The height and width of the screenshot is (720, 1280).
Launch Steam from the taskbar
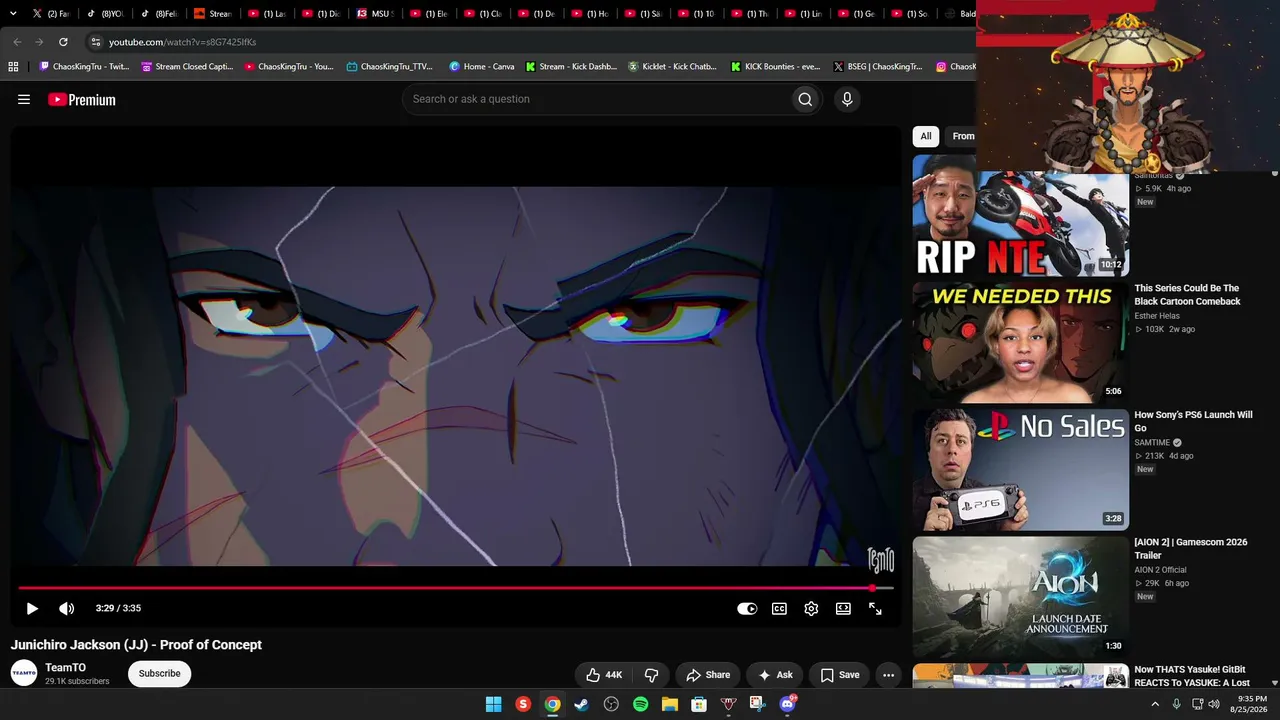point(581,704)
